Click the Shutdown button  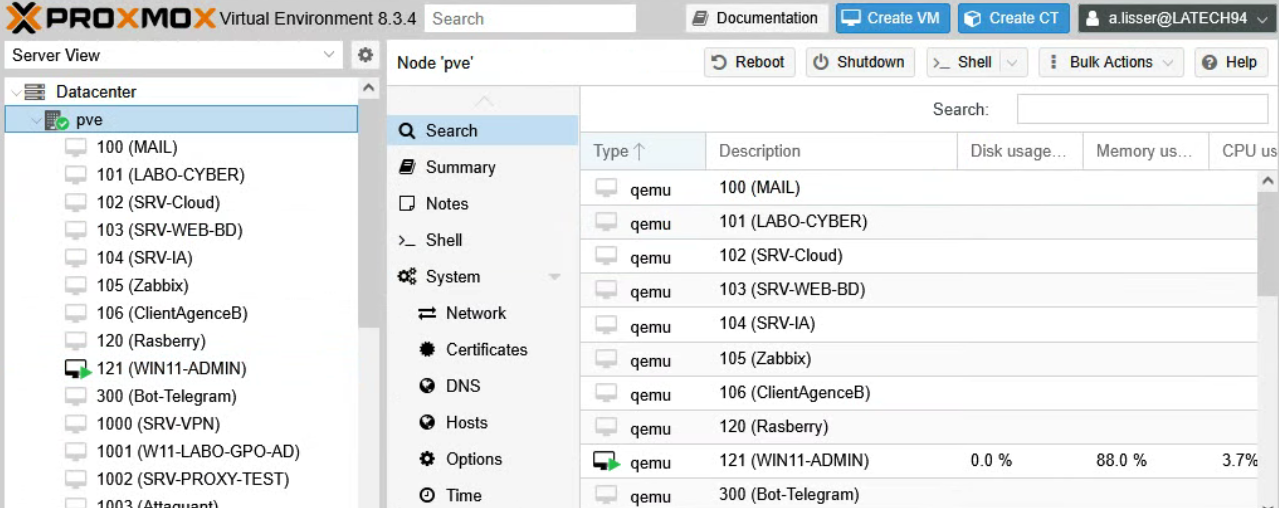click(x=860, y=62)
